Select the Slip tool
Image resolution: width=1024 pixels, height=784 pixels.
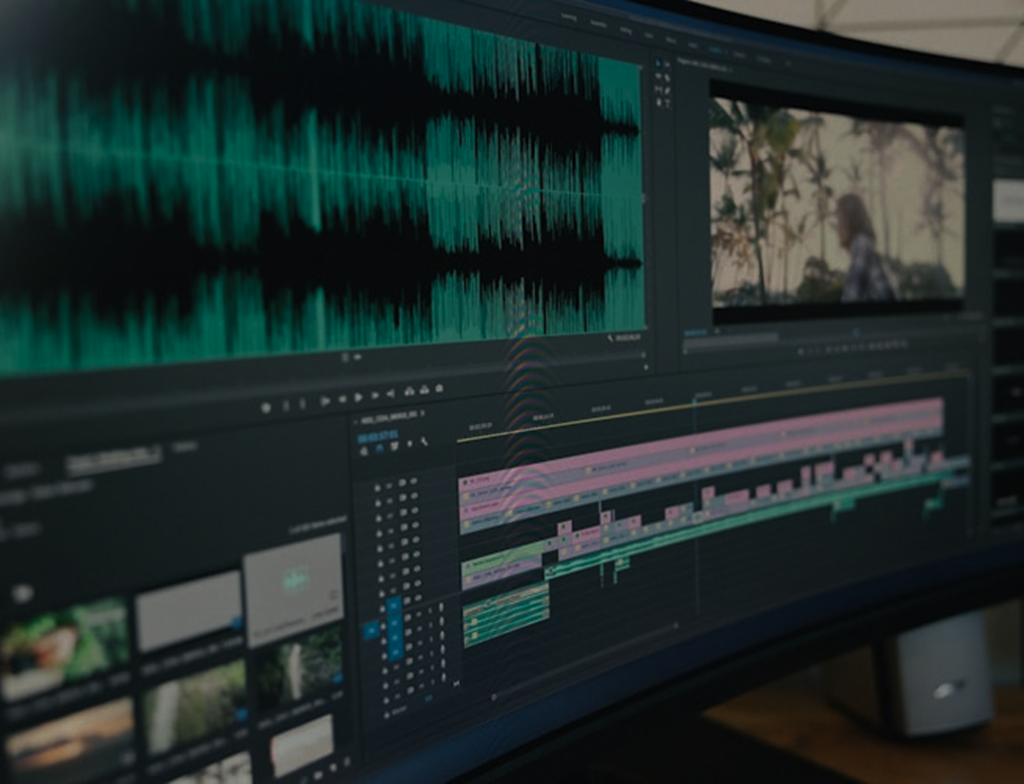pos(658,89)
